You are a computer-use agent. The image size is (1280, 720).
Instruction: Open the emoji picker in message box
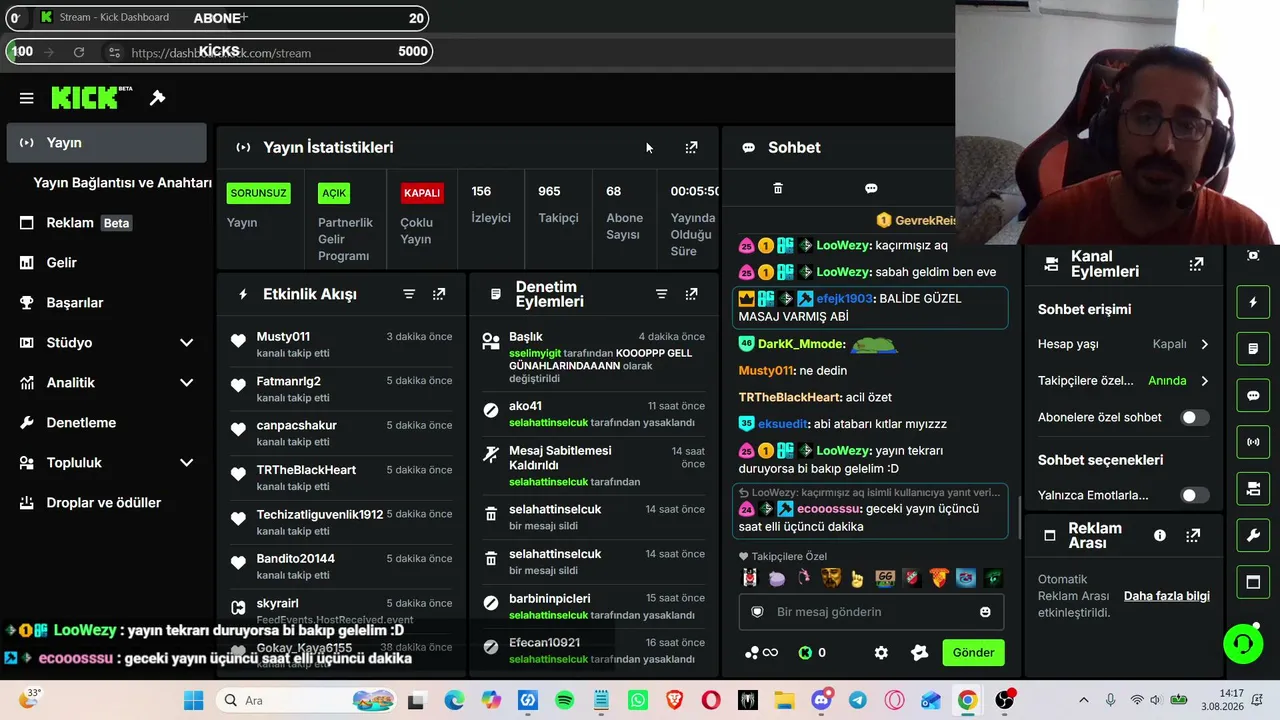coord(985,612)
